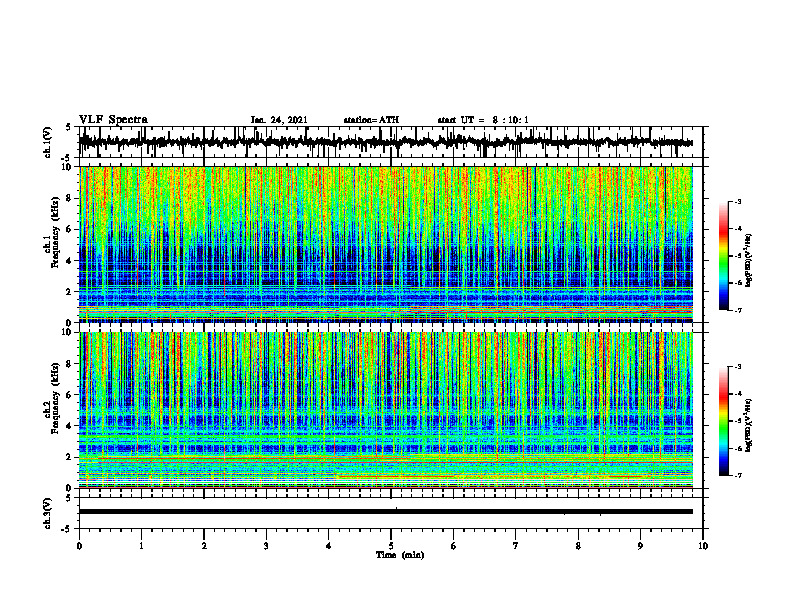Click the flat black ch.3 trace
Image resolution: width=792 pixels, height=612 pixels.
click(x=386, y=512)
